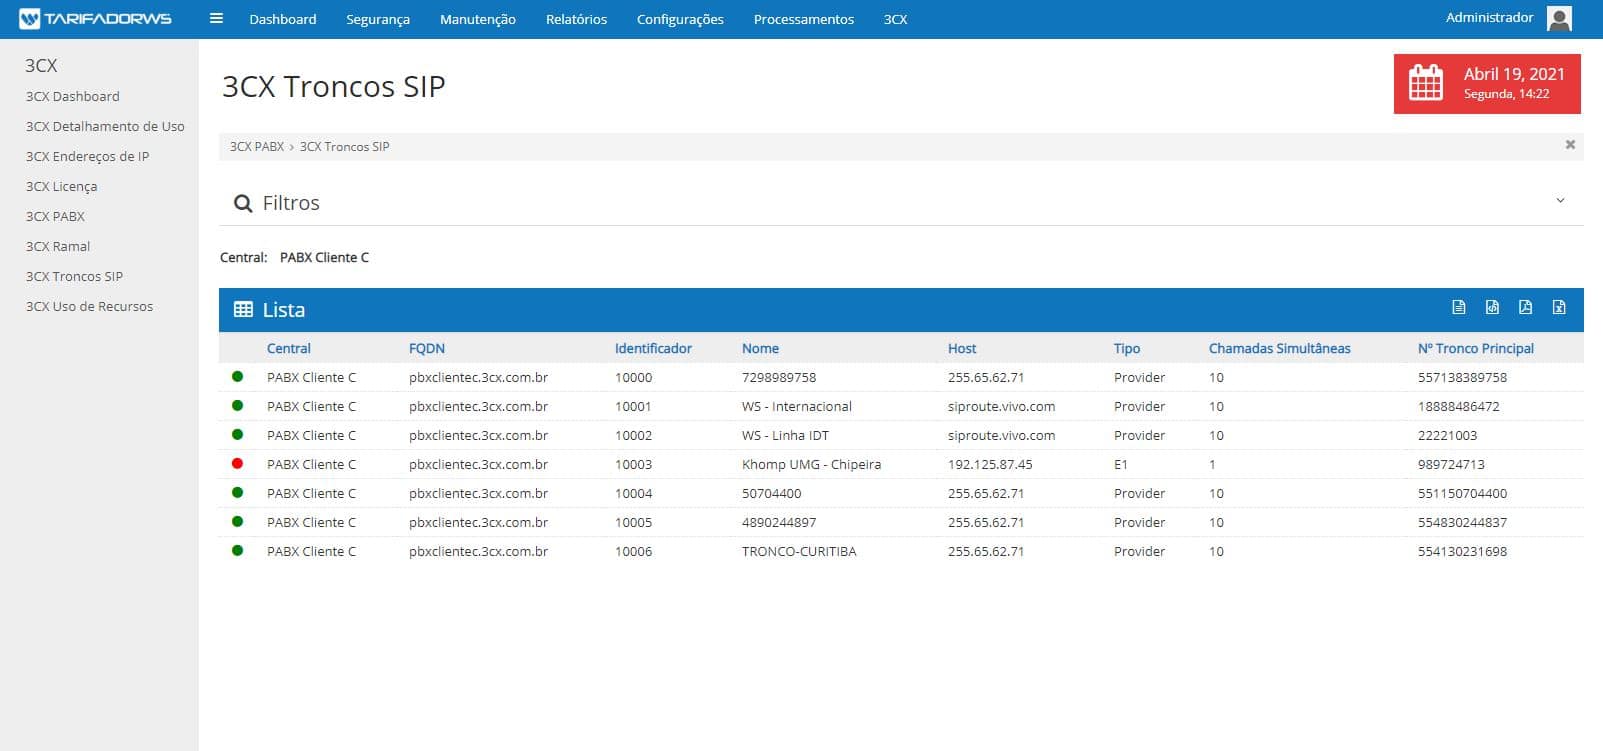Click the Administrador user name
Image resolution: width=1603 pixels, height=751 pixels.
click(x=1489, y=17)
